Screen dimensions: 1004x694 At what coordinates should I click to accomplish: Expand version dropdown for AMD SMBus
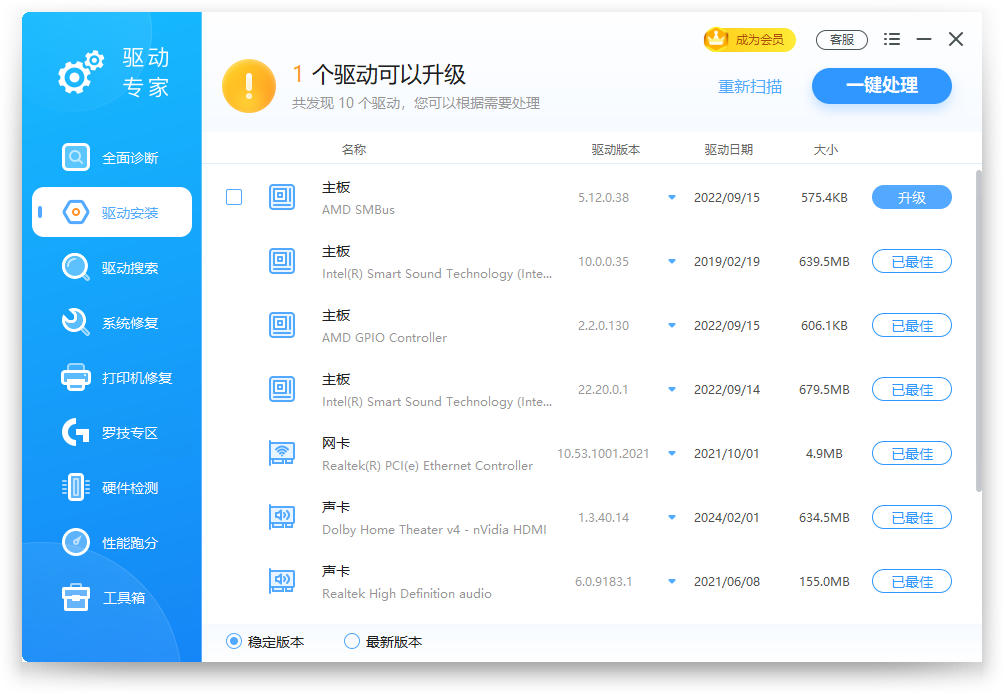tap(672, 198)
